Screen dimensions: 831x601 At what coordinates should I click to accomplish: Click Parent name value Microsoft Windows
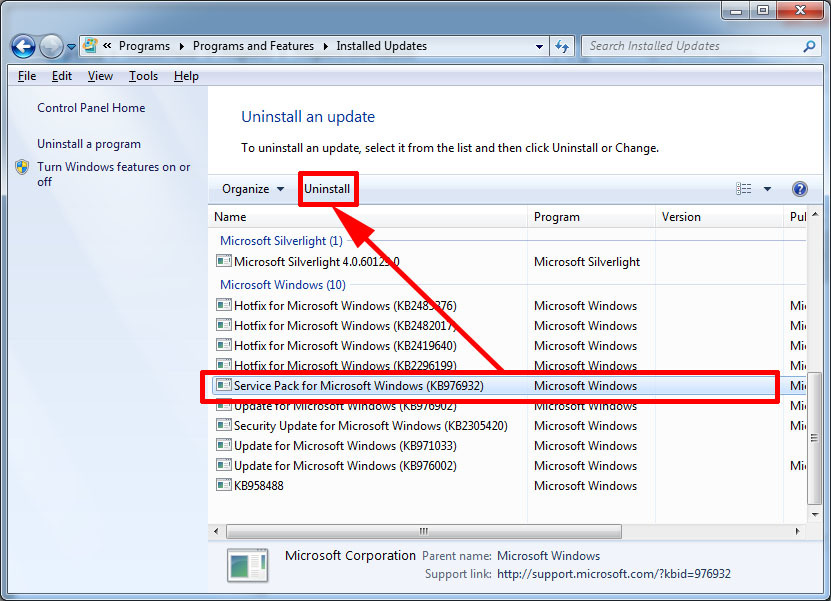pos(549,556)
